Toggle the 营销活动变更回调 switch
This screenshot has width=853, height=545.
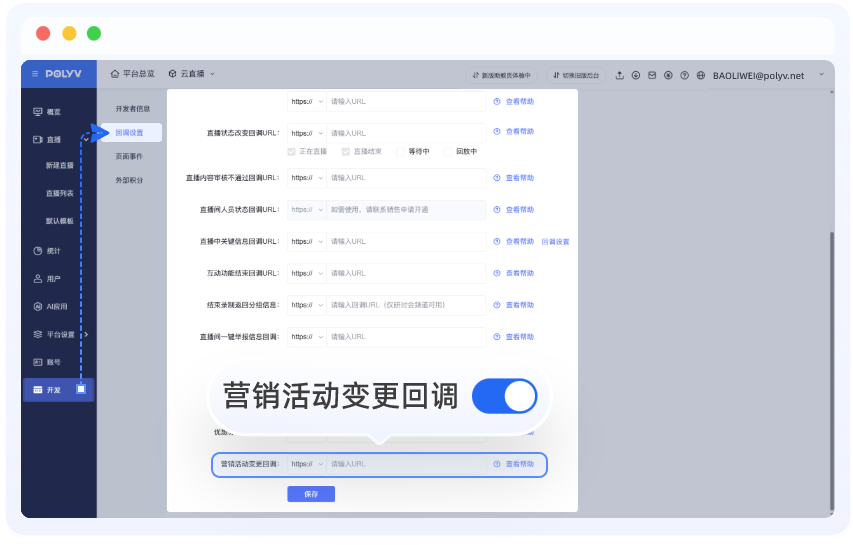coord(504,396)
